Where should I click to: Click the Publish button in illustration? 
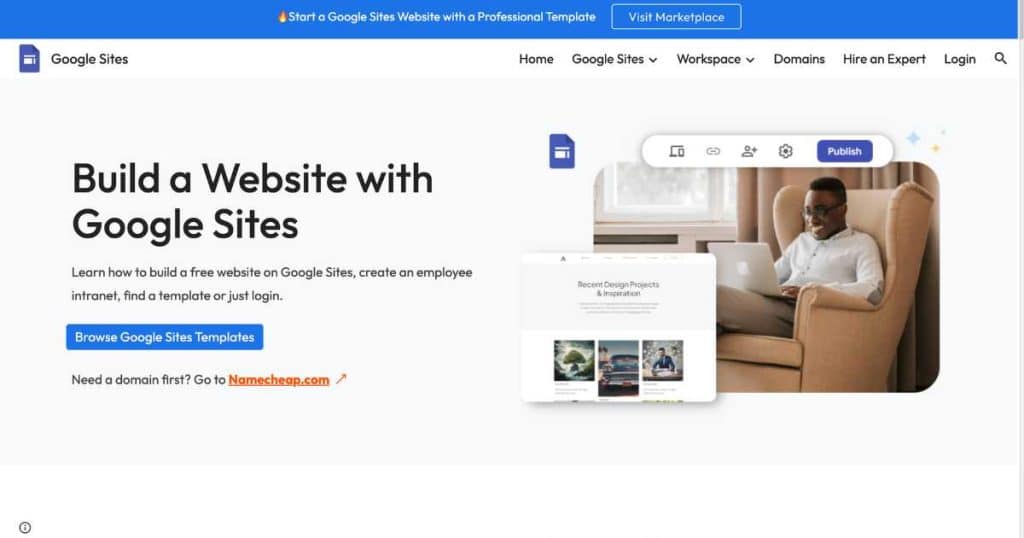[844, 151]
